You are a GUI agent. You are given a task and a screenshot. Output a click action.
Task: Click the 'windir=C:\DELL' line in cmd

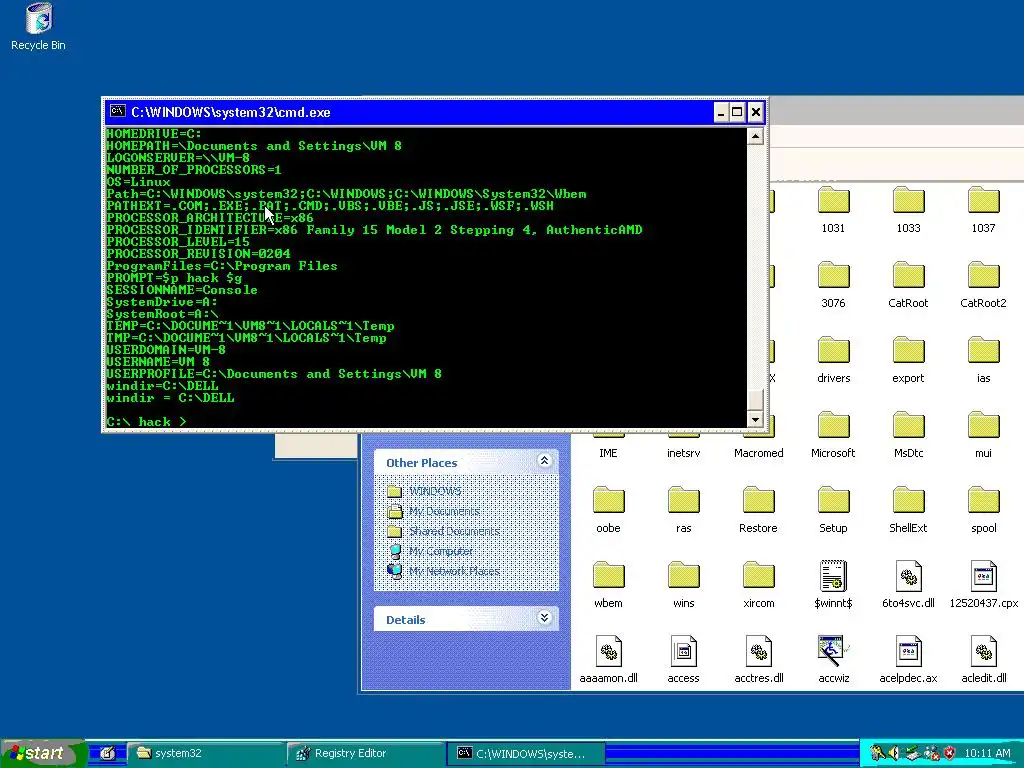(x=162, y=386)
